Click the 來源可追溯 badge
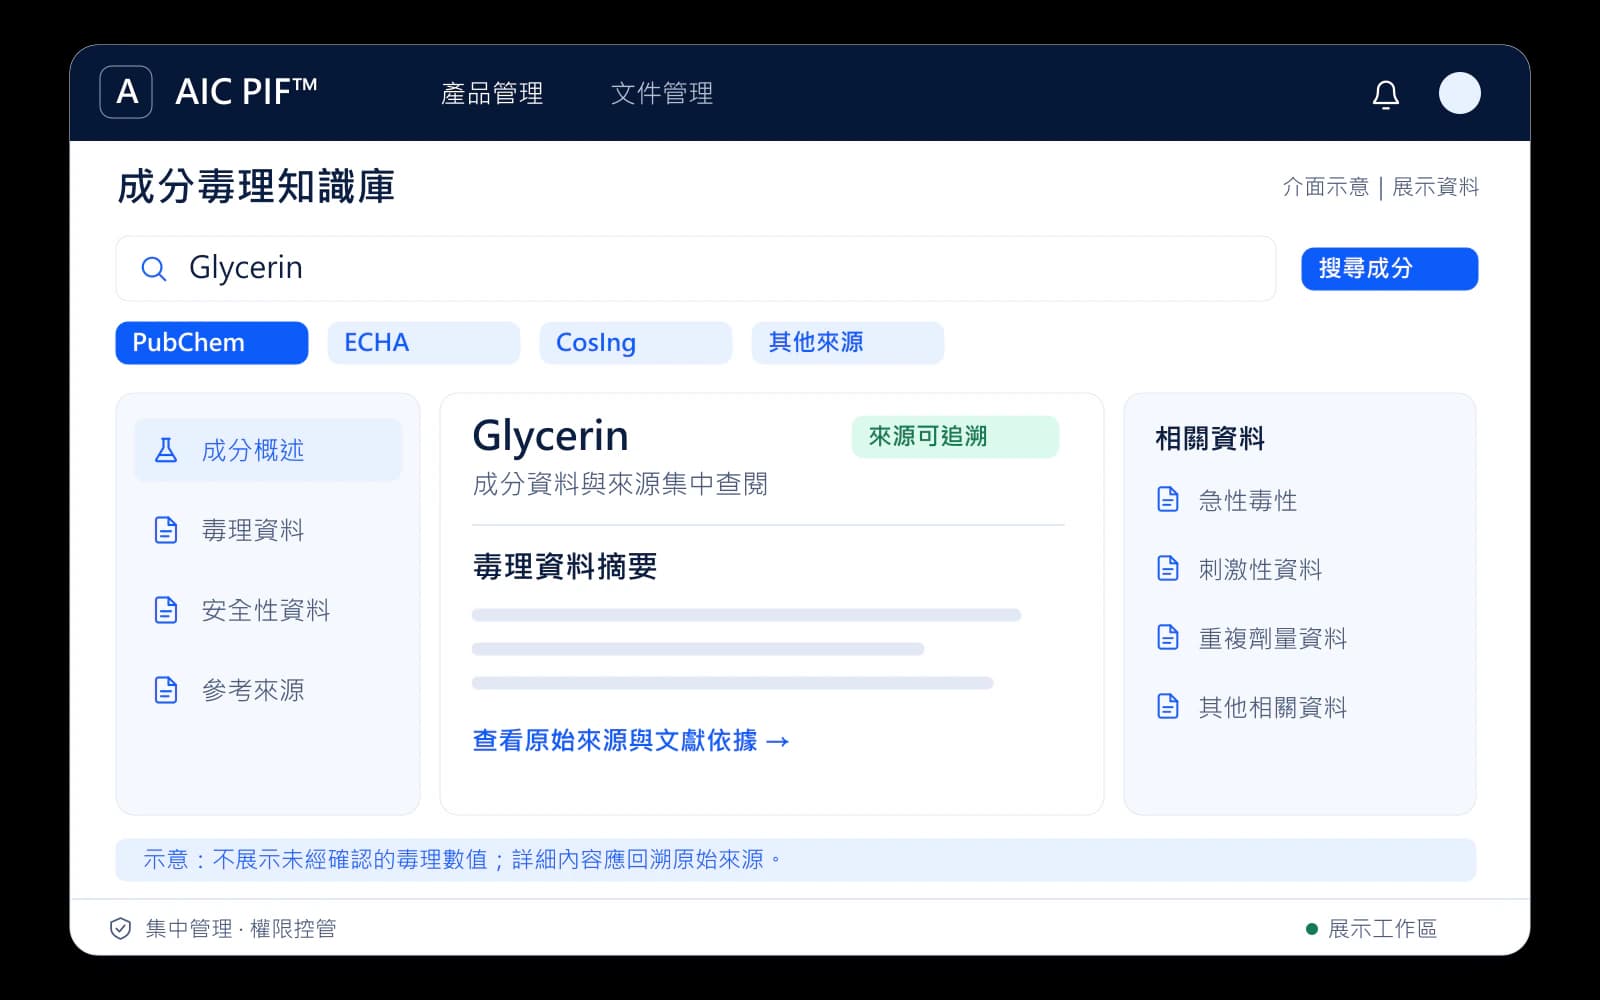 [955, 437]
